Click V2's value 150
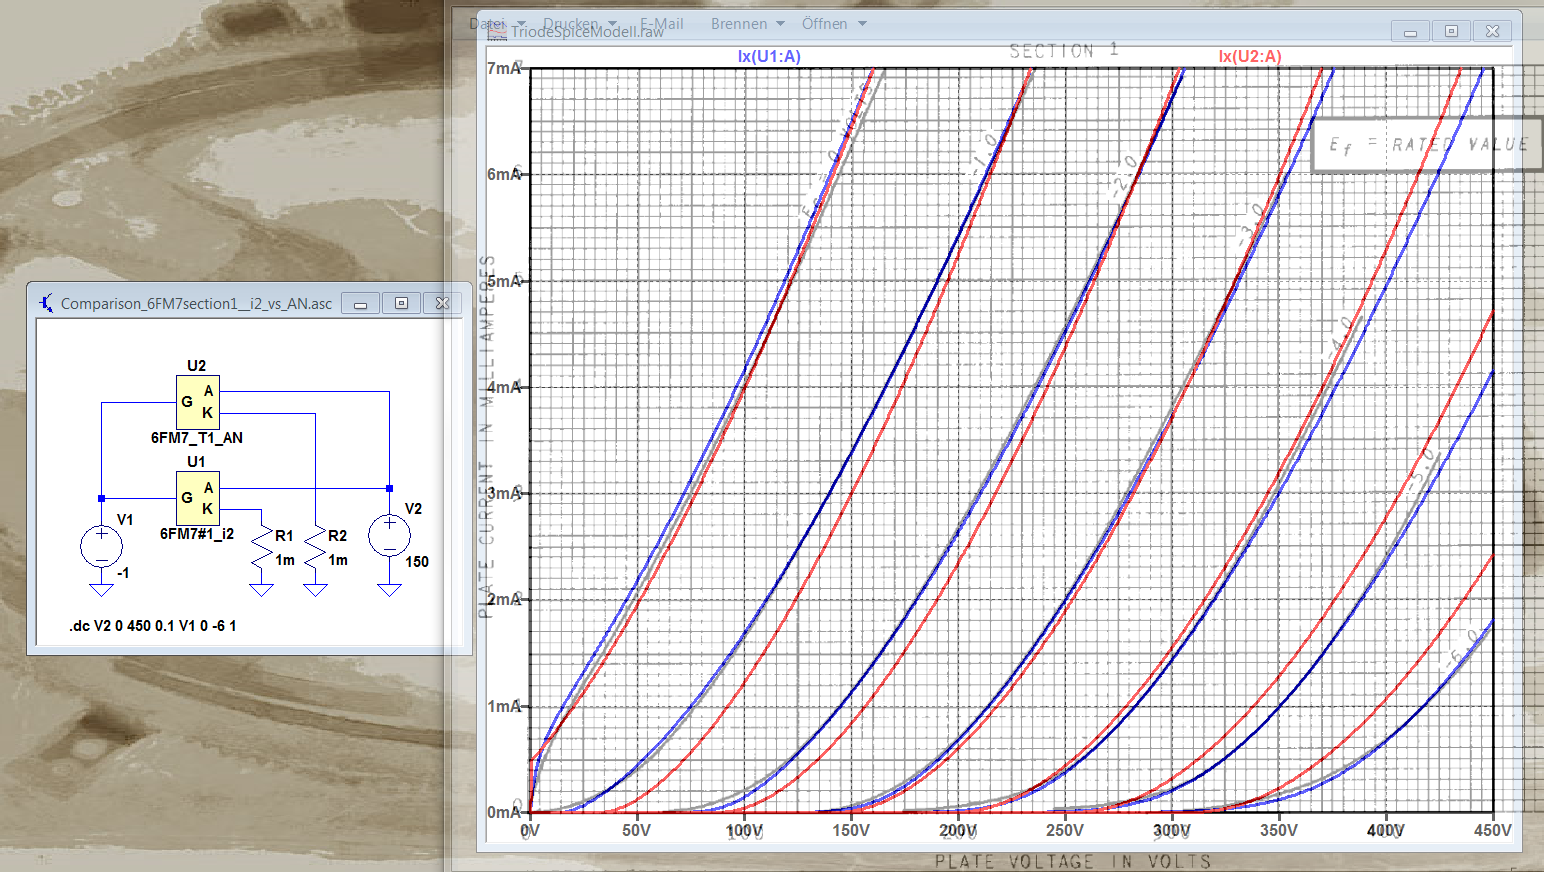Image resolution: width=1544 pixels, height=872 pixels. [x=417, y=562]
